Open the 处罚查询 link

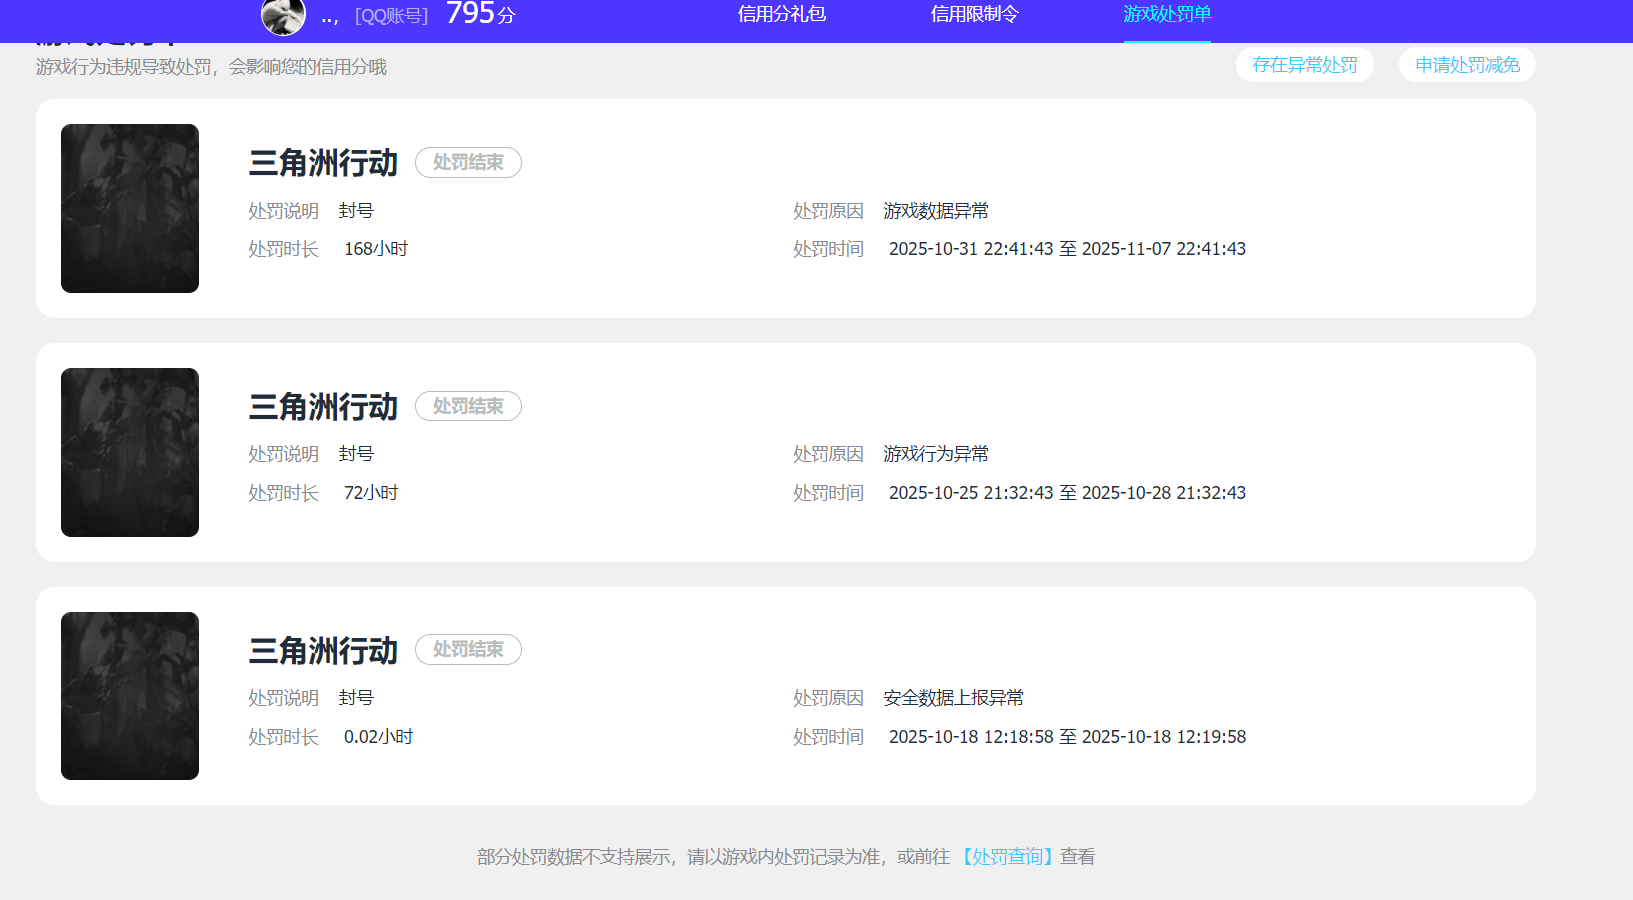click(x=1006, y=857)
